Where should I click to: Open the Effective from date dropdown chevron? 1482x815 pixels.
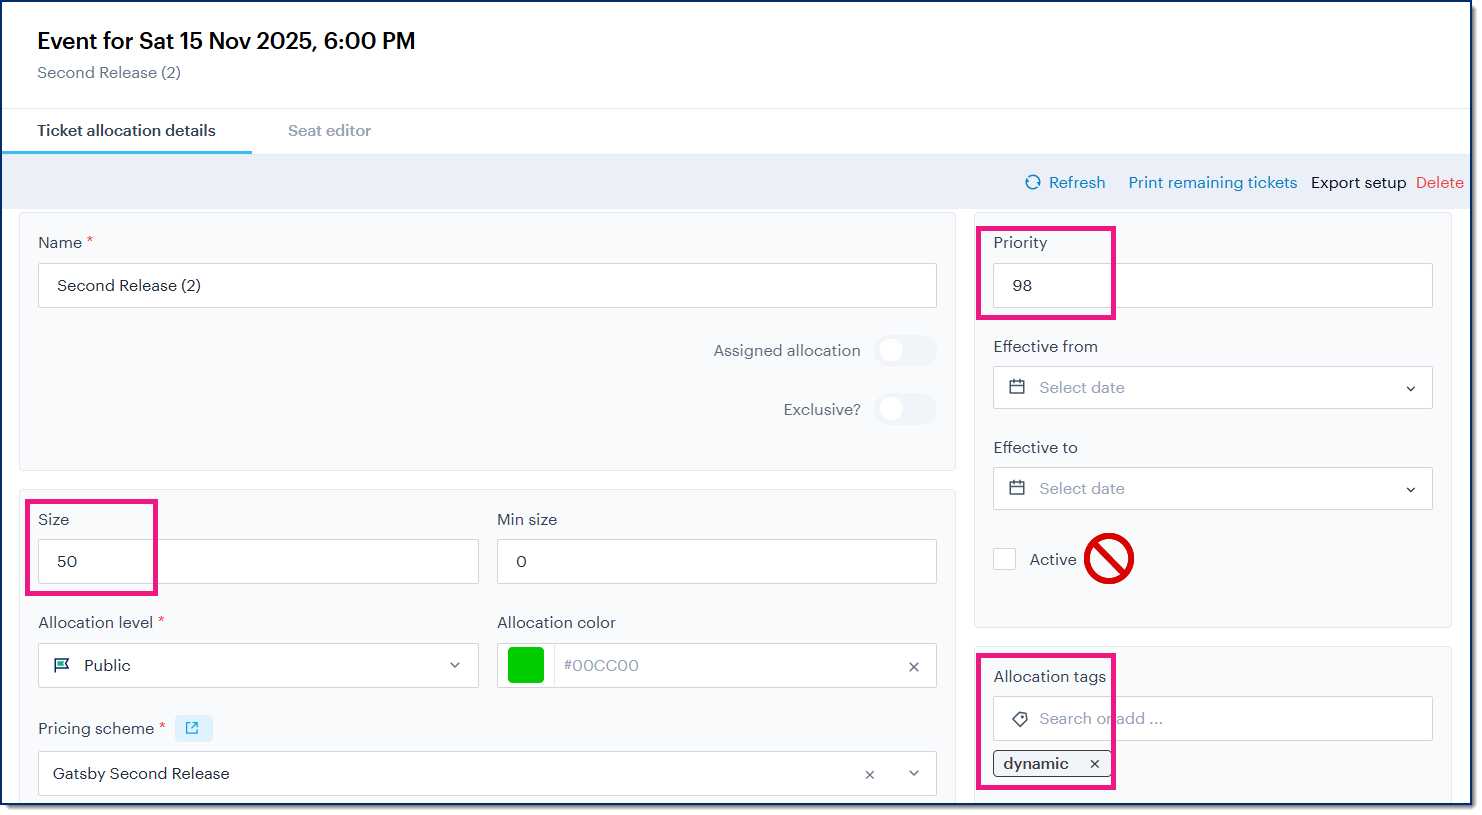1411,388
